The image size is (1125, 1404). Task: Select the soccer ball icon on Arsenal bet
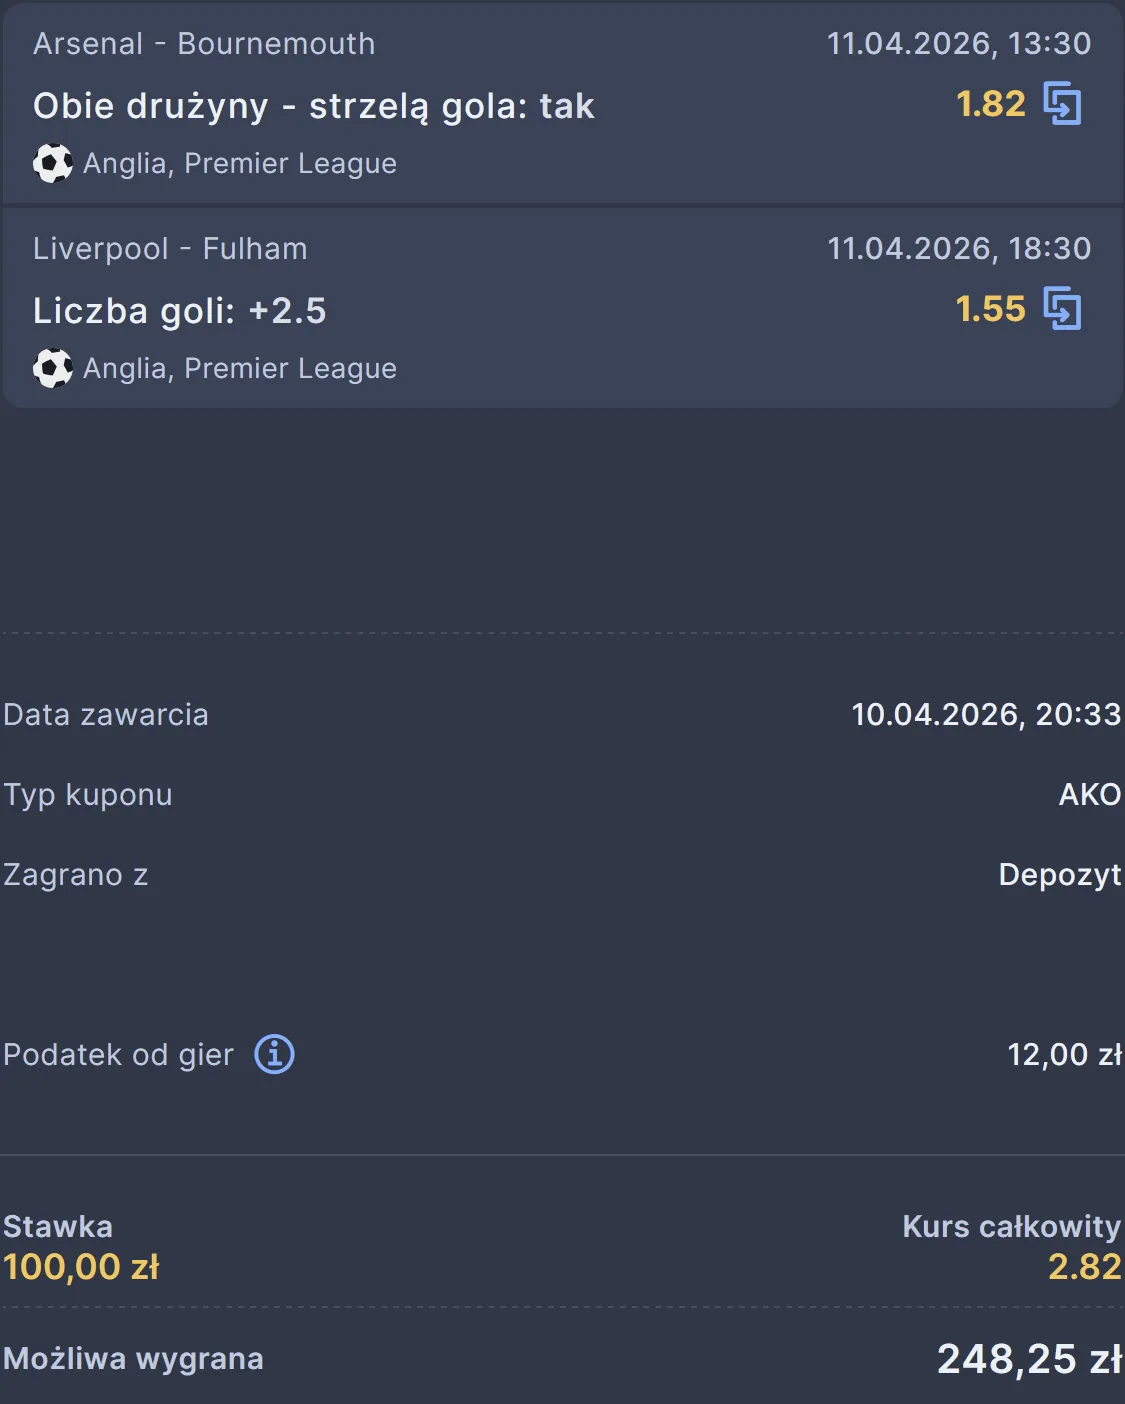tap(55, 162)
